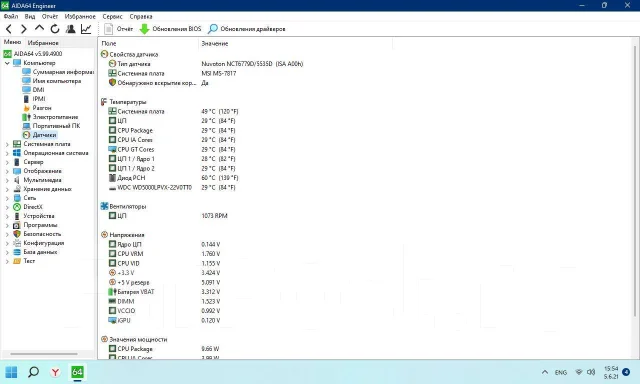Expand the DirectX tree node
The width and height of the screenshot is (640, 384).
7,207
